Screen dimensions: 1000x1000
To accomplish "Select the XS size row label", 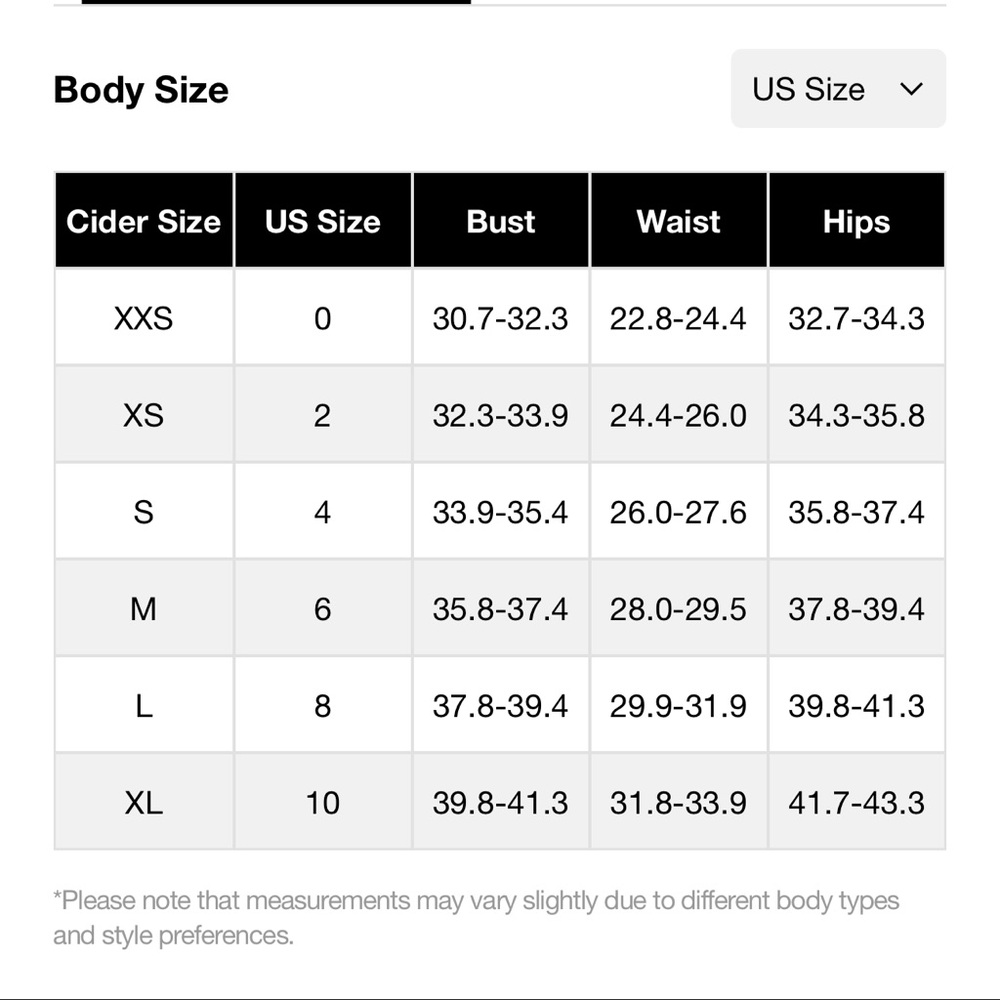I will [x=143, y=415].
